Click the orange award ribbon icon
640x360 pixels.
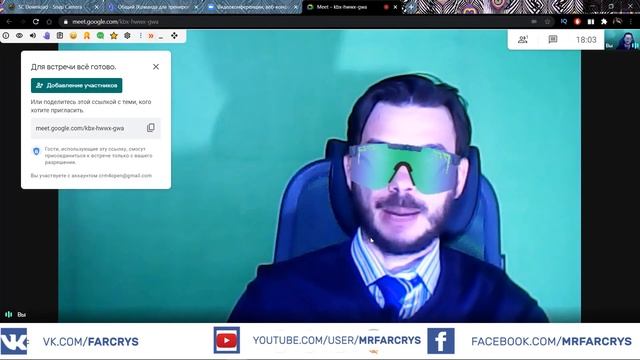tap(87, 36)
